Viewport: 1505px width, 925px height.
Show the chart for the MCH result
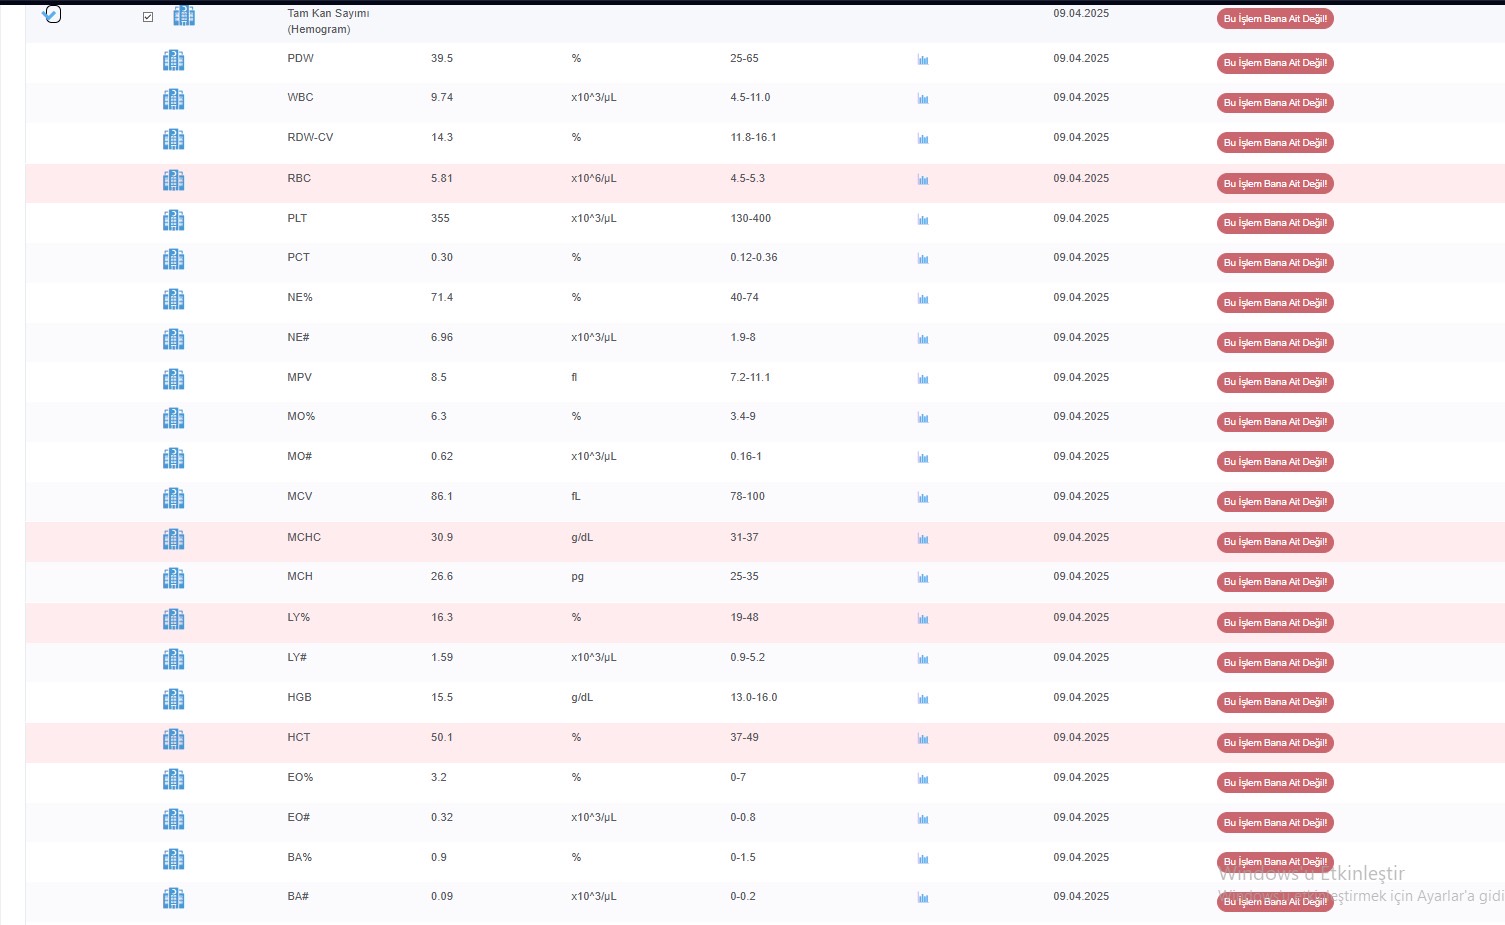coord(923,578)
